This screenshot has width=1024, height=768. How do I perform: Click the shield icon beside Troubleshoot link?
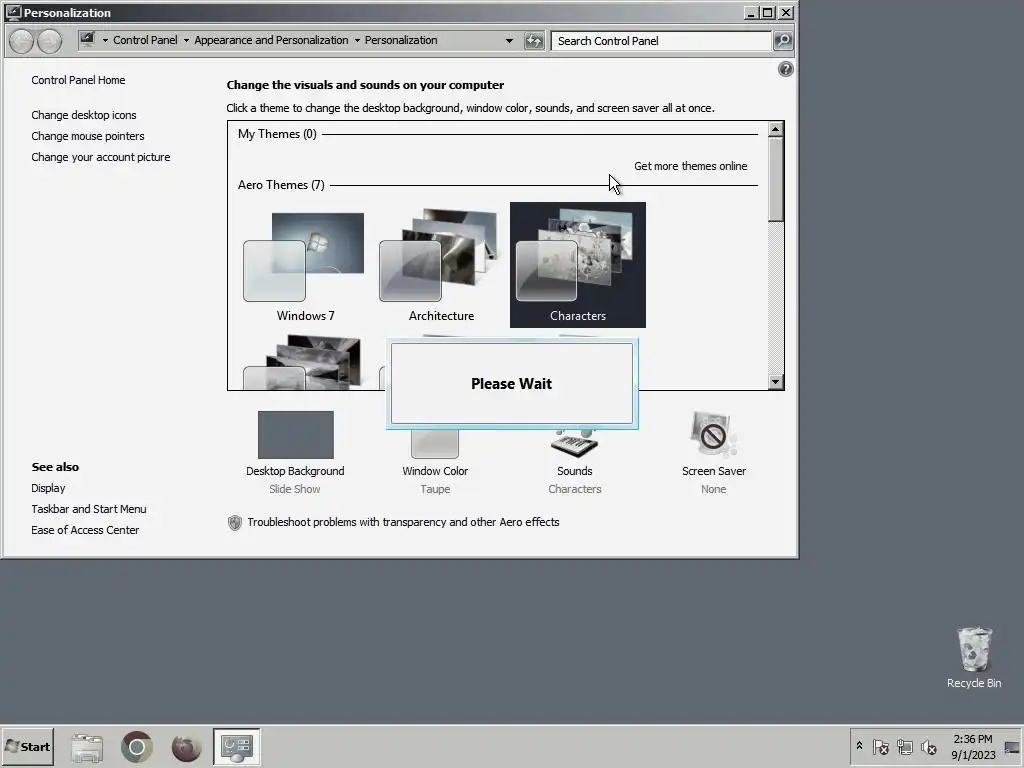[235, 522]
